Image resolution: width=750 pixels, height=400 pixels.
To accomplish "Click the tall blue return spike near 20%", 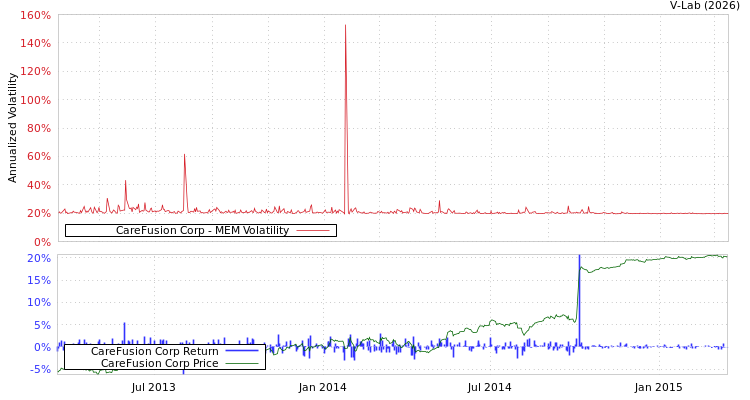I will click(578, 262).
